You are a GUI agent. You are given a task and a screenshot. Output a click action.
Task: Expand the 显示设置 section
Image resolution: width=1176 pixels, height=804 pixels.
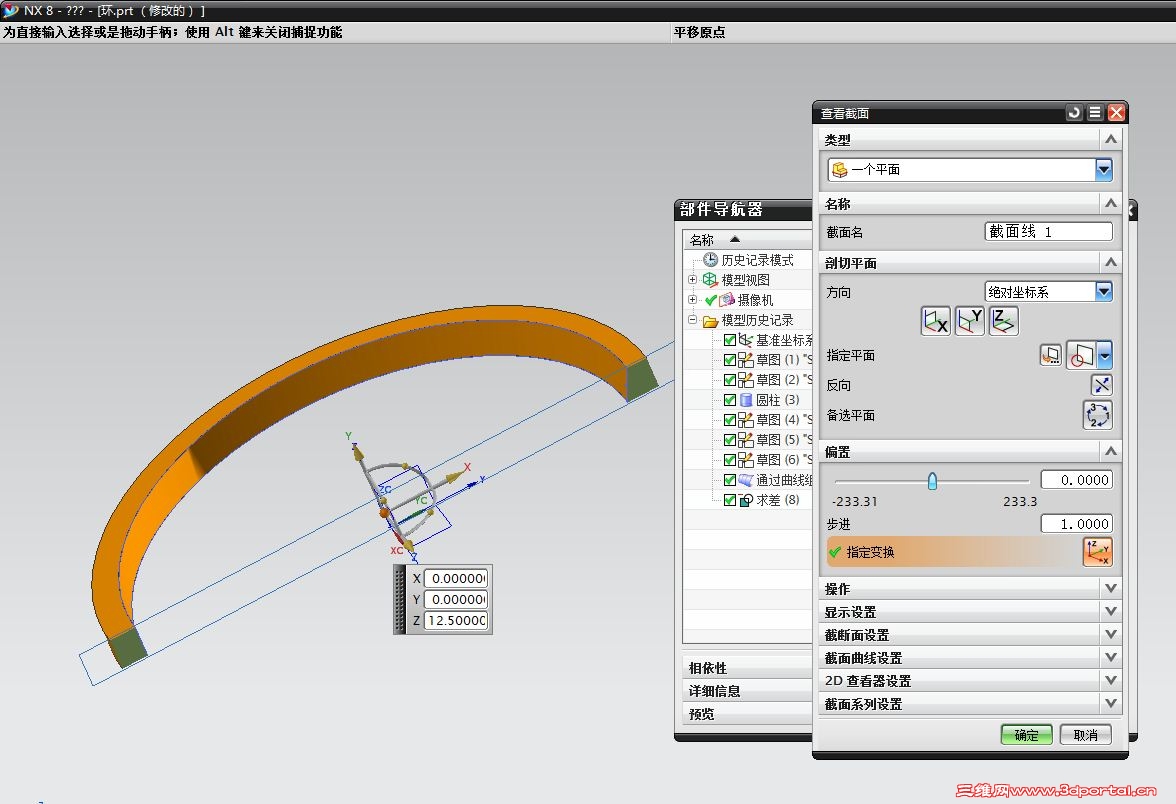[1111, 612]
